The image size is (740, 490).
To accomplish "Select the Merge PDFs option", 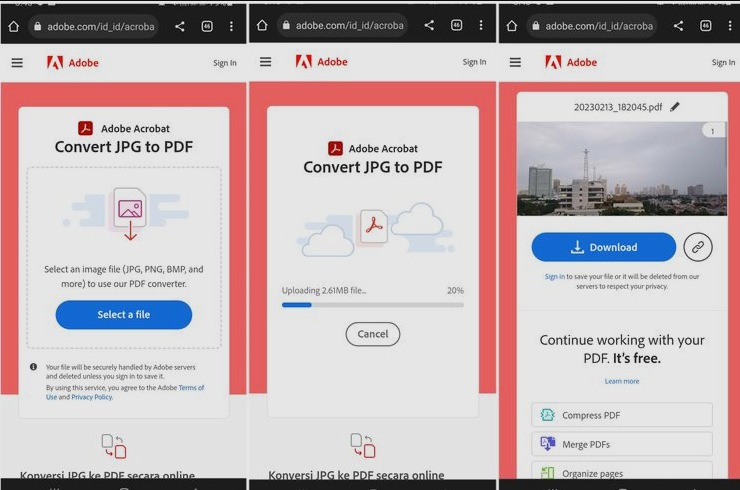I will coord(622,444).
